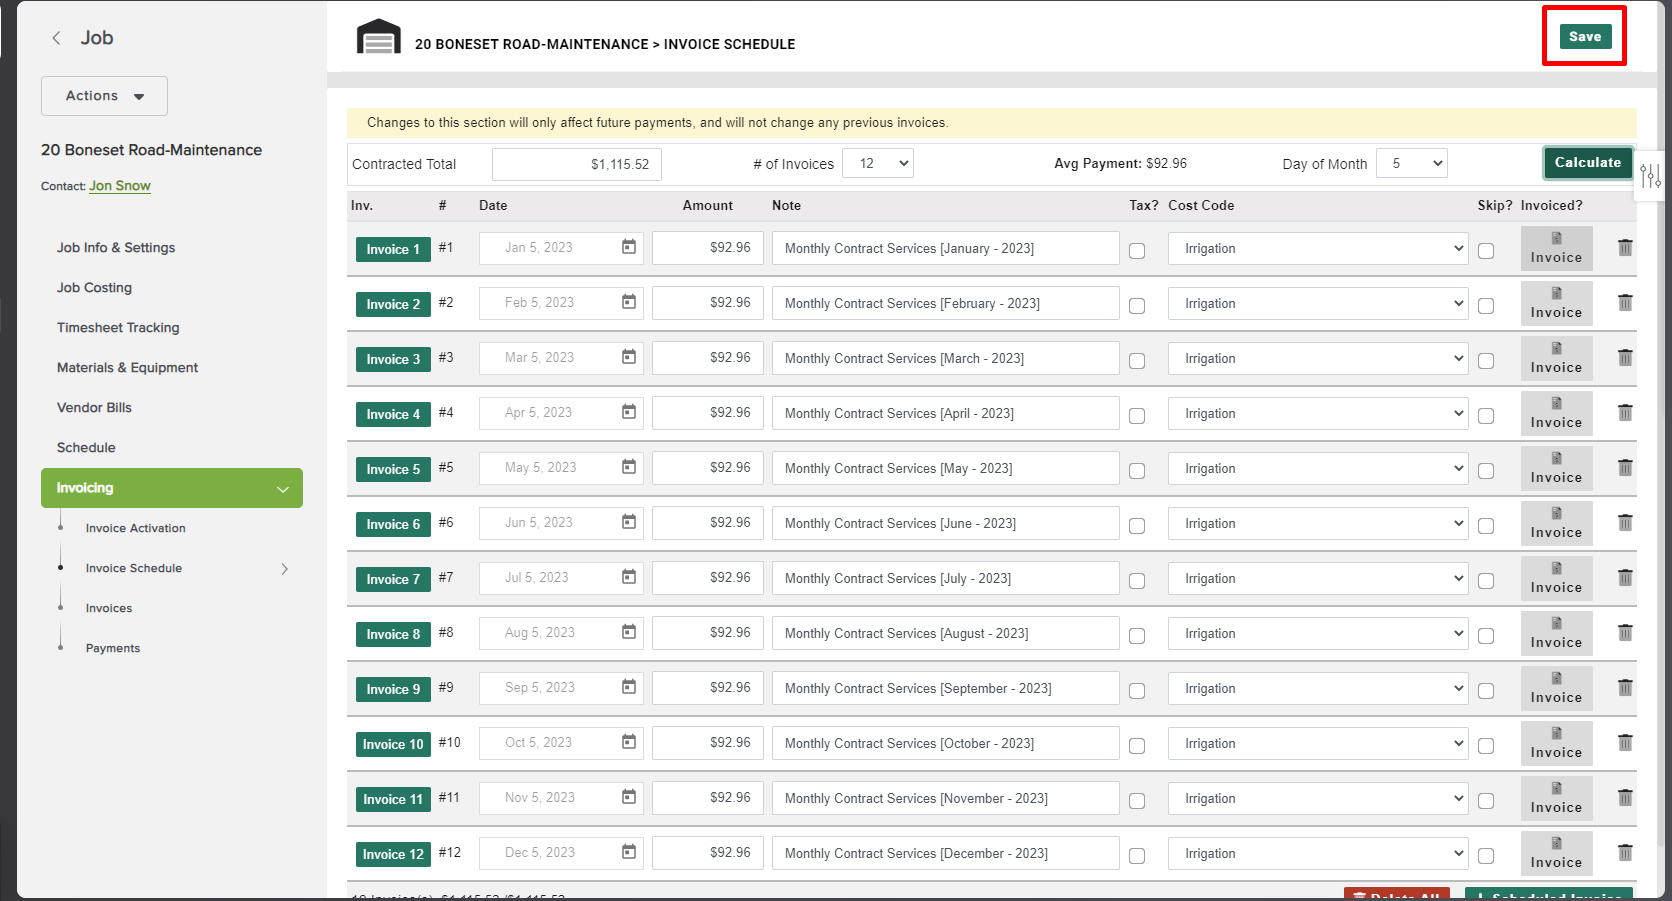Open the settings sliders icon beside Calculate
This screenshot has height=901, width=1672.
click(1650, 177)
